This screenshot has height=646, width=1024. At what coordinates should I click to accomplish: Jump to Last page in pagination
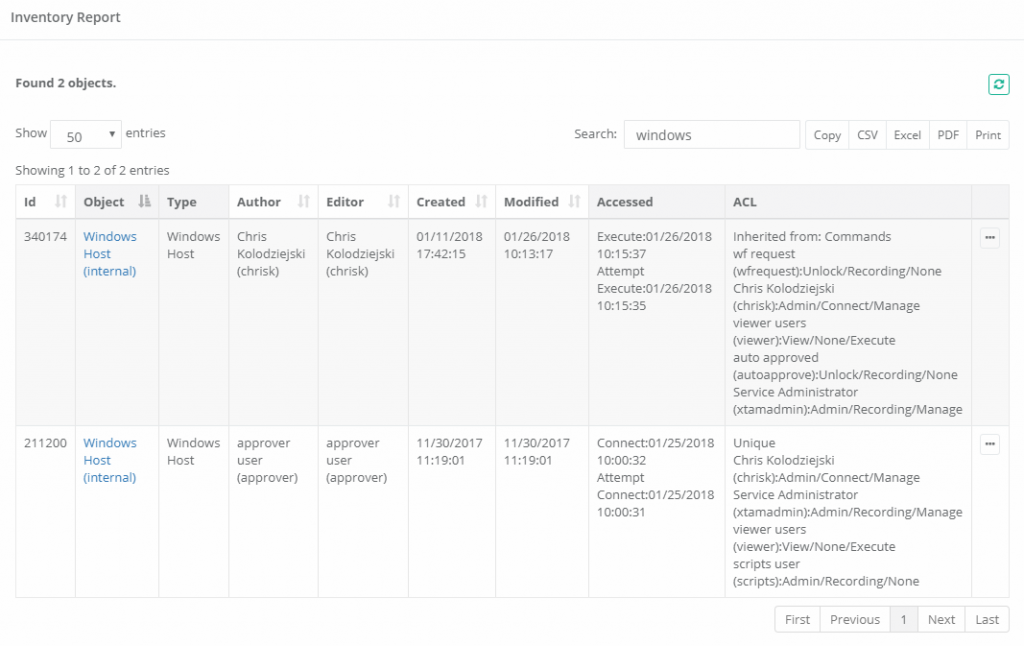[987, 620]
